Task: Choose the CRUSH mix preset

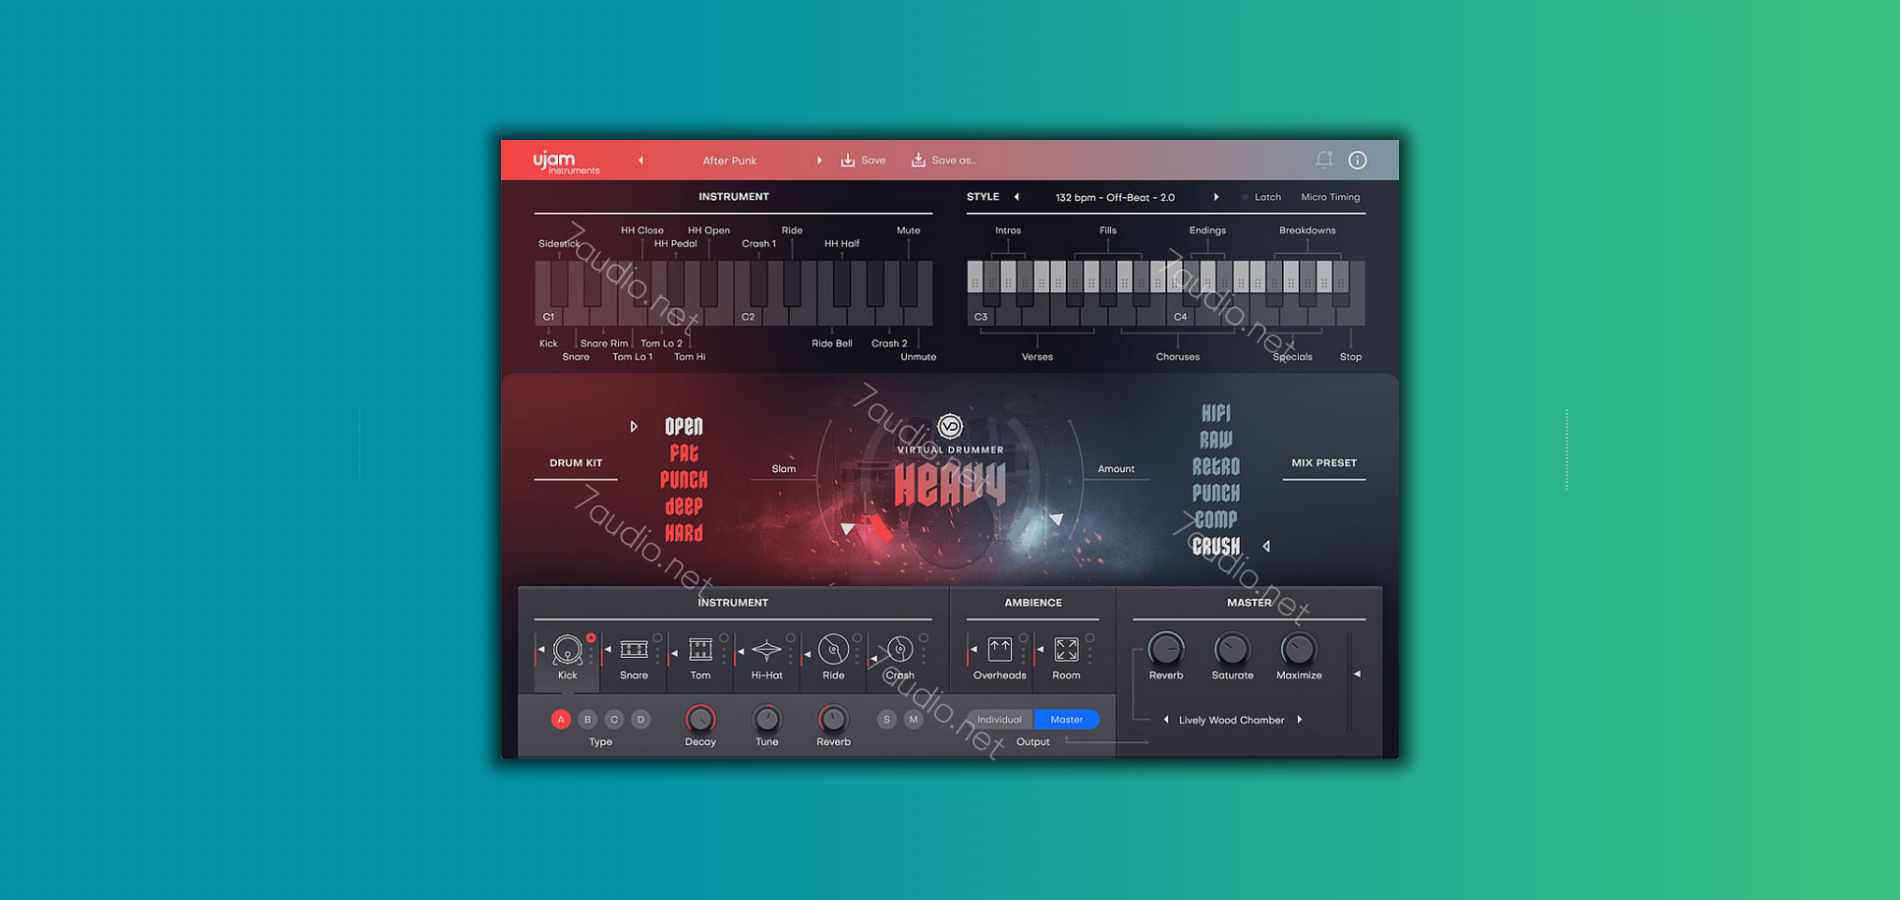Action: (1216, 547)
